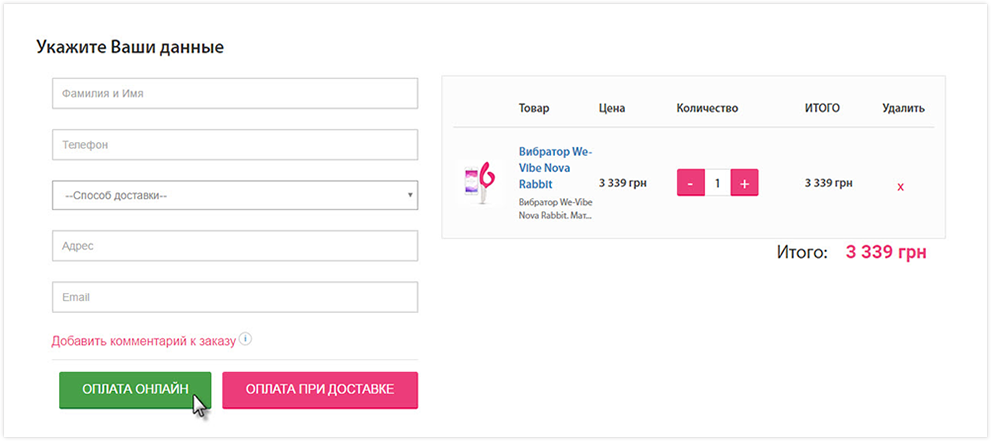This screenshot has width=991, height=441.
Task: Open the 'Вибратор We-Vibe Nova Rabbit' title link
Action: [555, 168]
